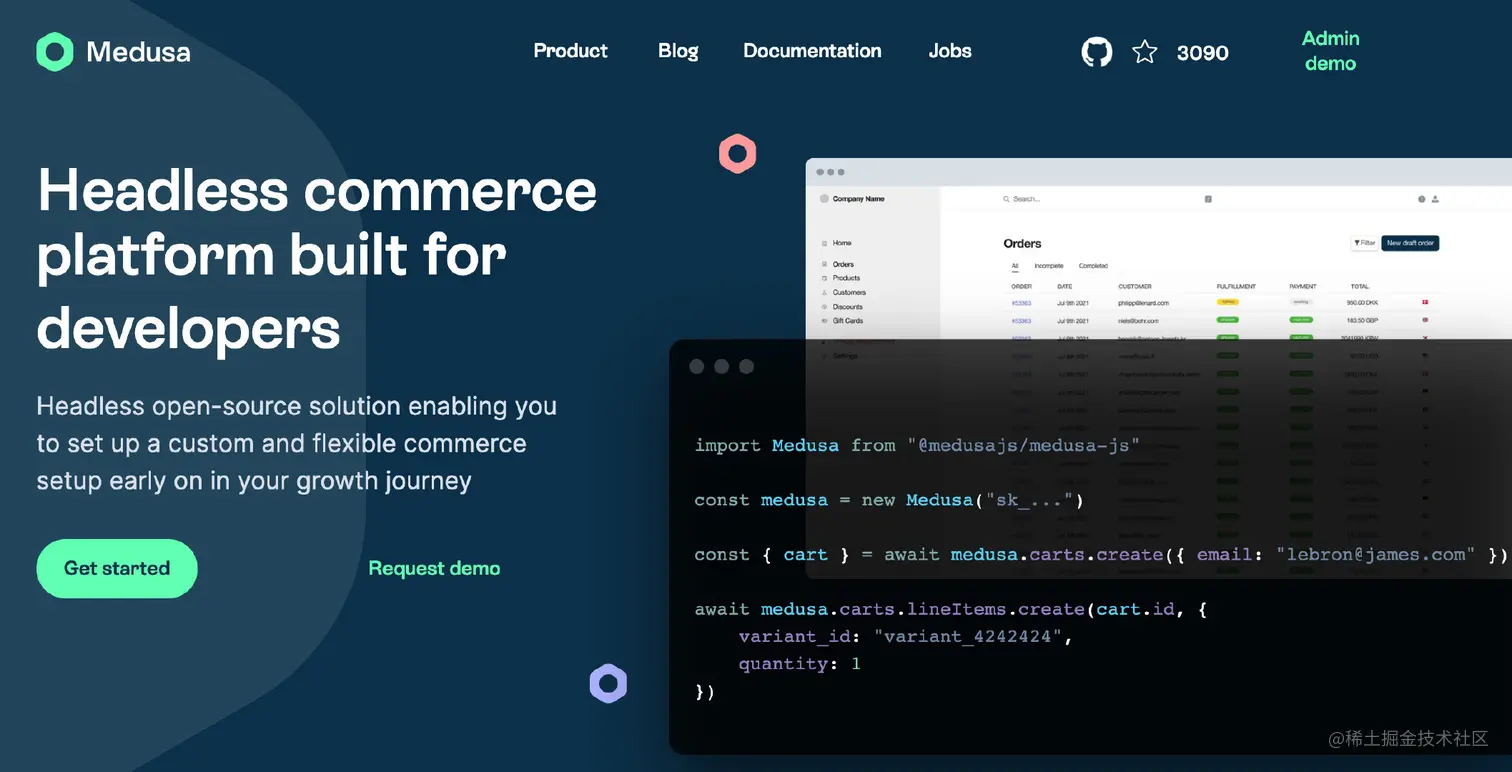This screenshot has height=772, width=1512.
Task: Select Products in the admin sidebar
Action: pos(846,278)
